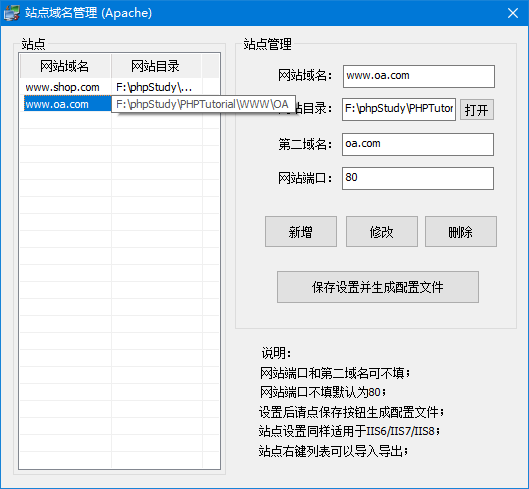The image size is (529, 489).
Task: Click the 网站域名 column header
Action: click(x=65, y=66)
